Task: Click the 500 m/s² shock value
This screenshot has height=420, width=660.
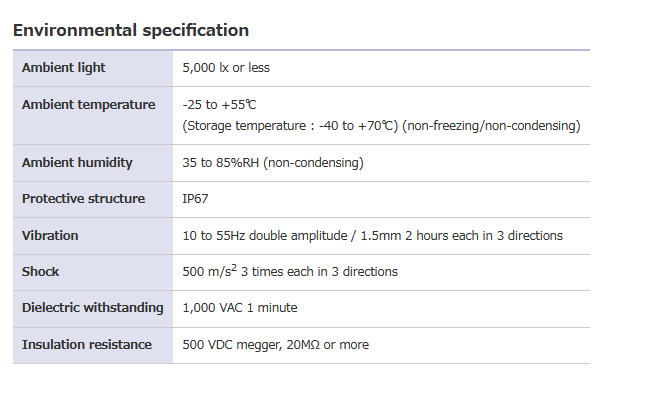Action: (210, 272)
